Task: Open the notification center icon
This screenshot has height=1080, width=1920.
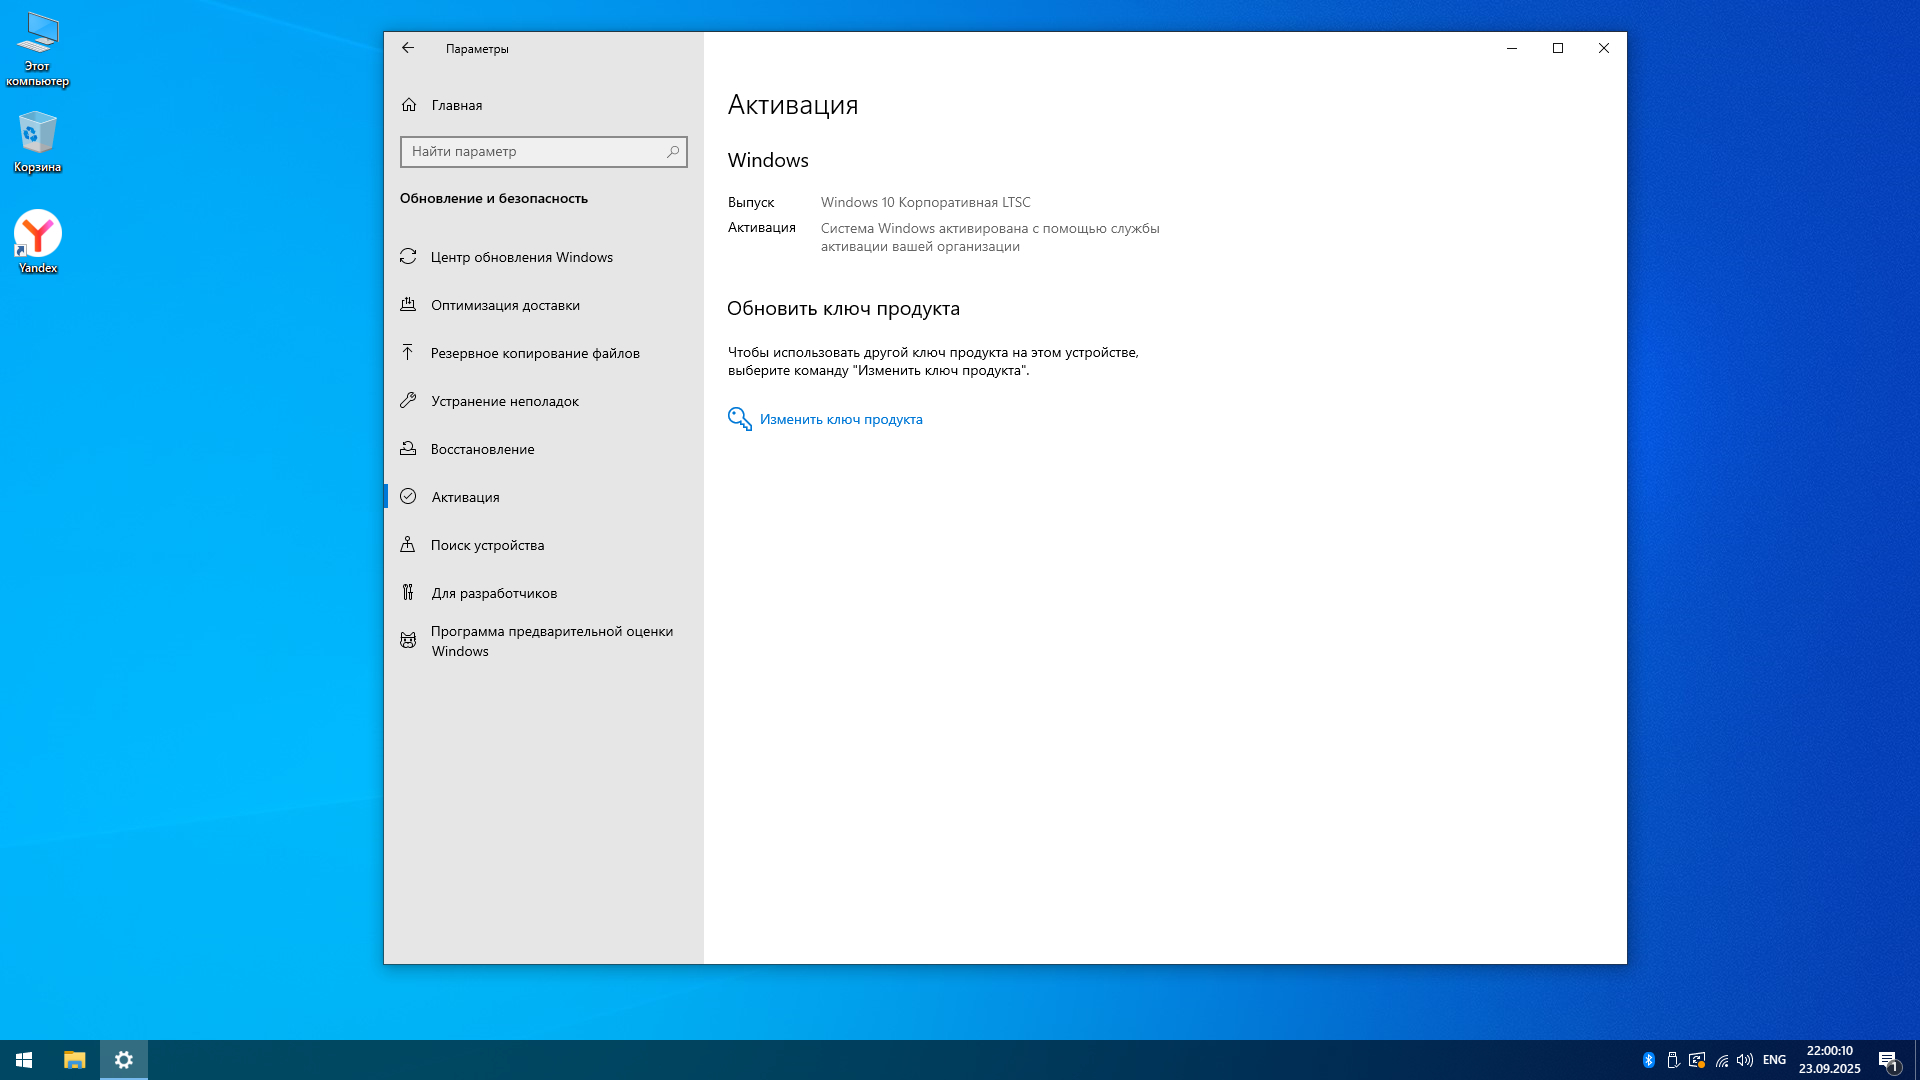Action: click(x=1889, y=1060)
